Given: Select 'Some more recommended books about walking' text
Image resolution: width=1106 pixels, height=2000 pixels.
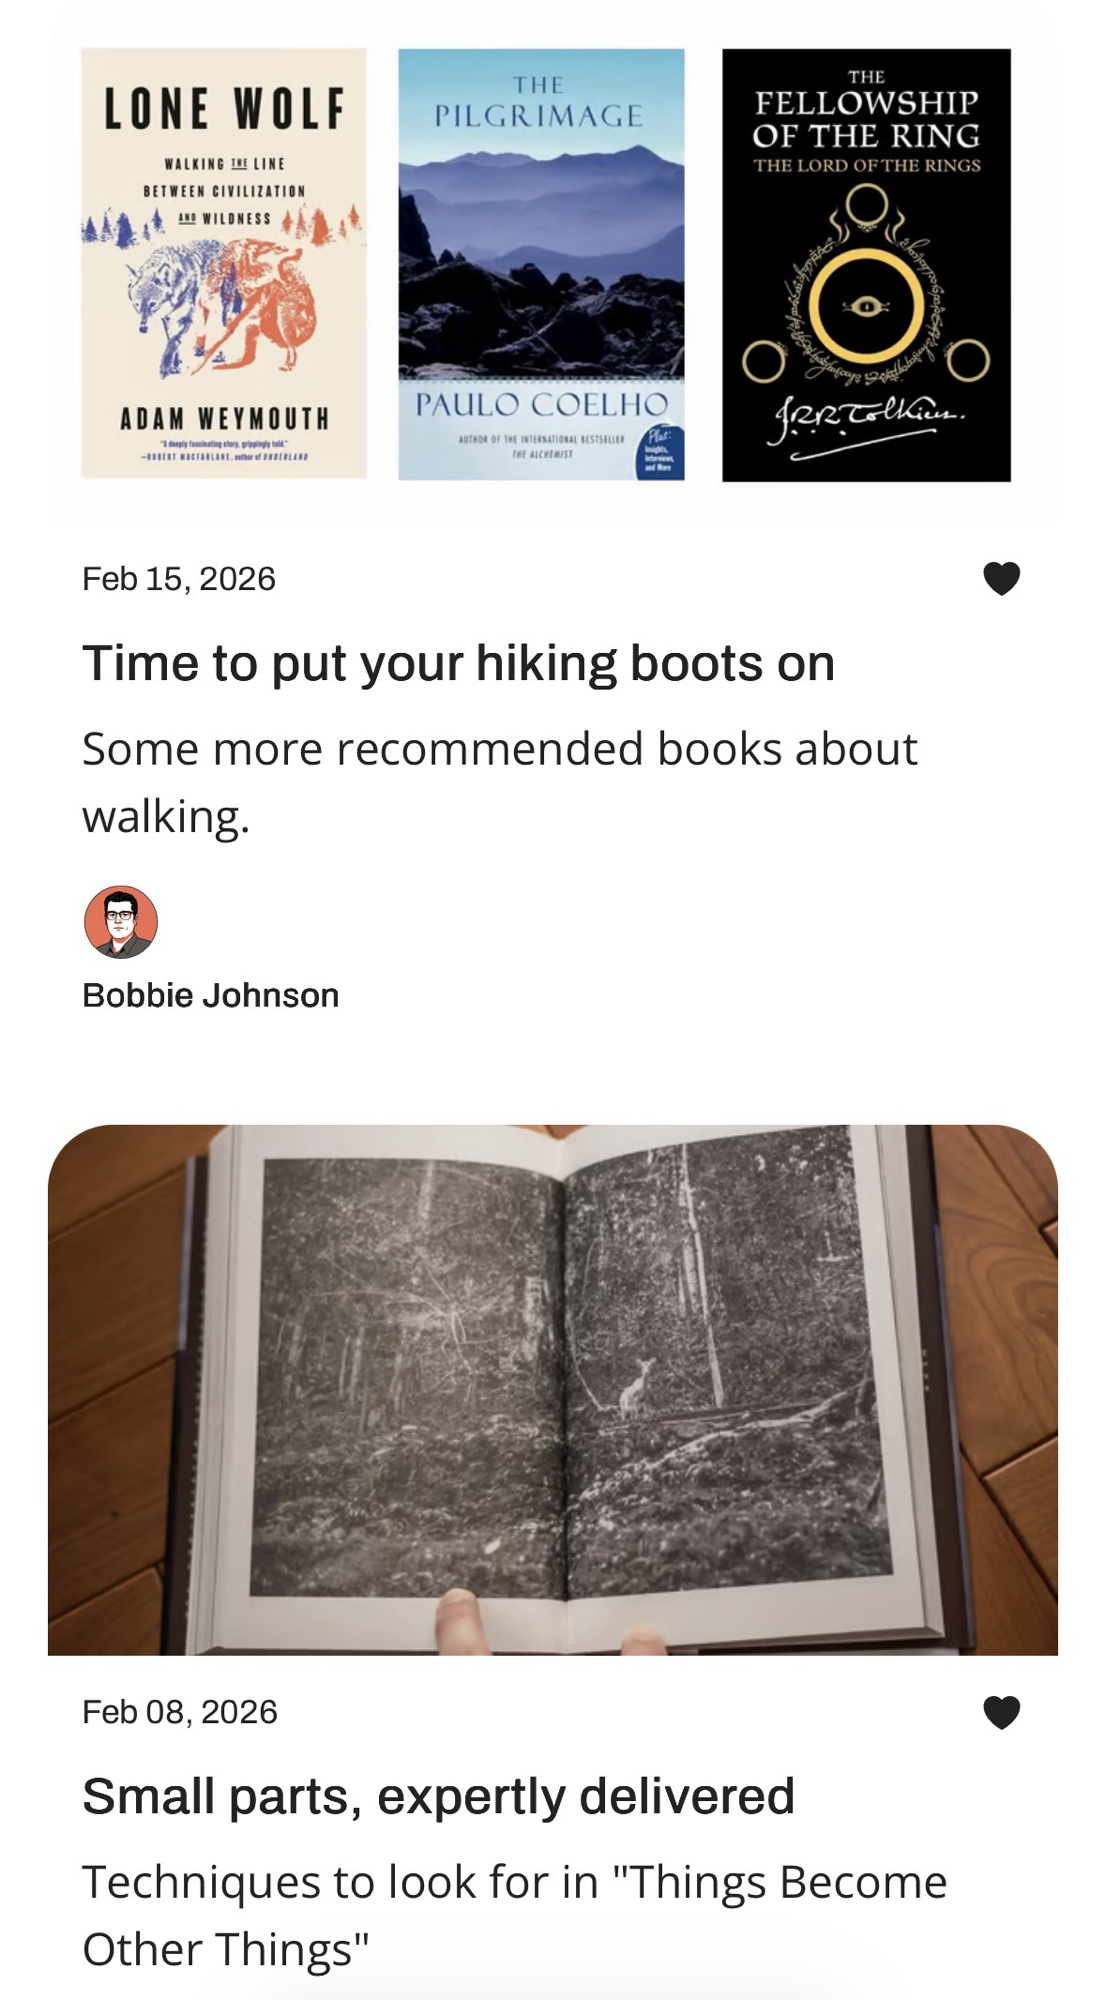Looking at the screenshot, I should (500, 782).
